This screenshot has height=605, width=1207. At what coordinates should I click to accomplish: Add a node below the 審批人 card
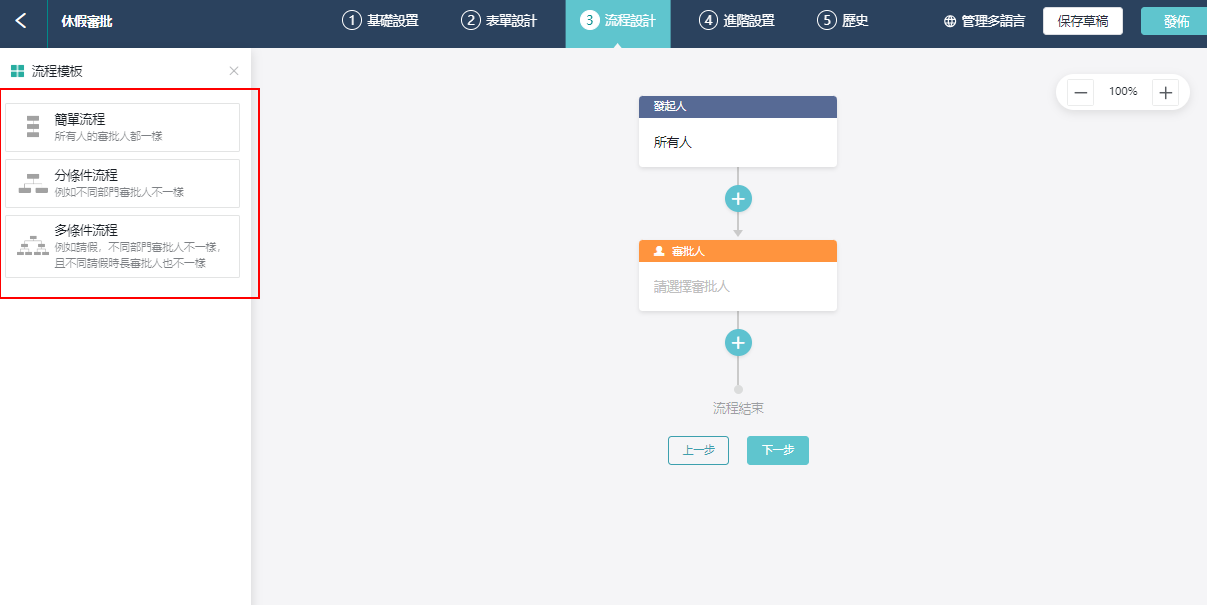[x=738, y=343]
